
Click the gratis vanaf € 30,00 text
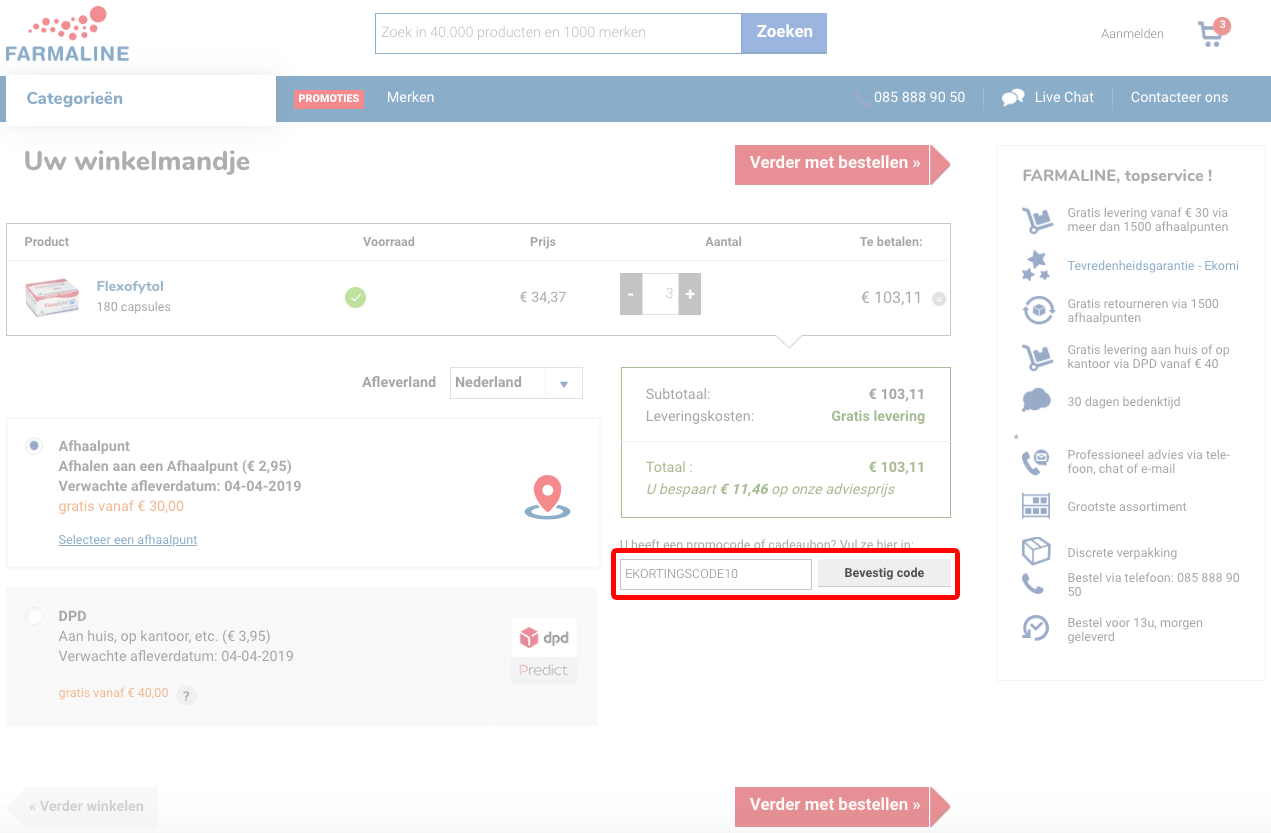pos(121,506)
